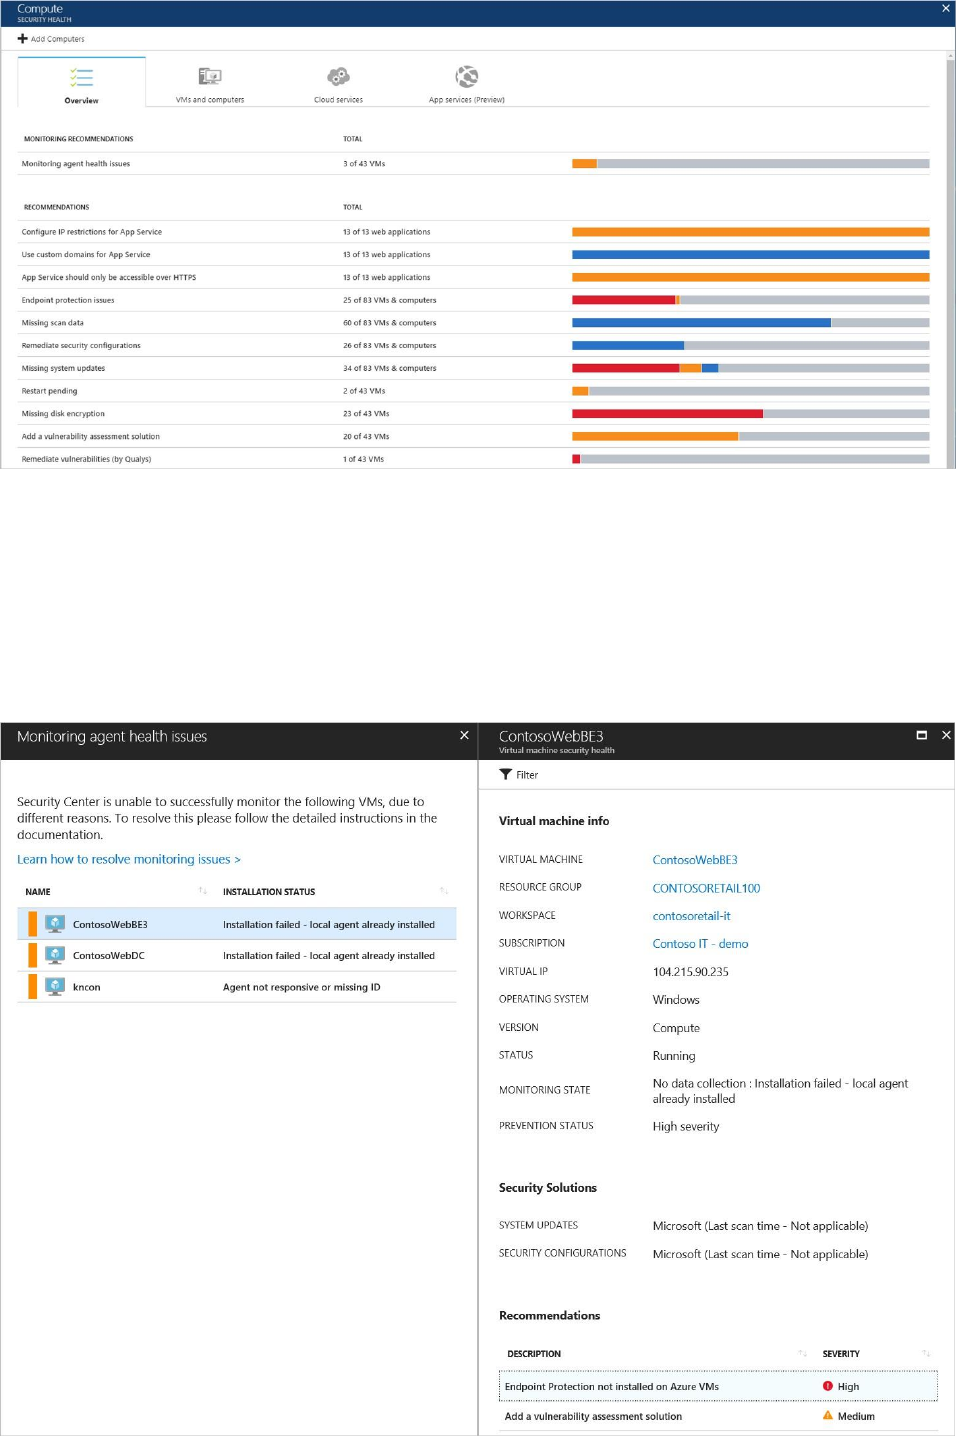
Task: Sort recommendations by DESCRIPTION arrows
Action: click(x=802, y=1354)
